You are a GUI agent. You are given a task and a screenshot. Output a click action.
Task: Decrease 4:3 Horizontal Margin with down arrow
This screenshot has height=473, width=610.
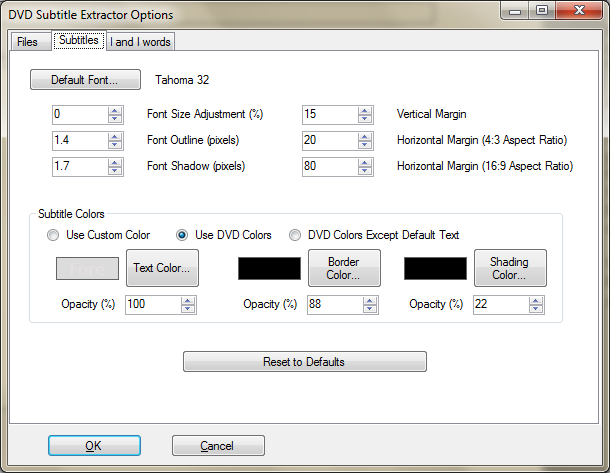click(x=365, y=145)
